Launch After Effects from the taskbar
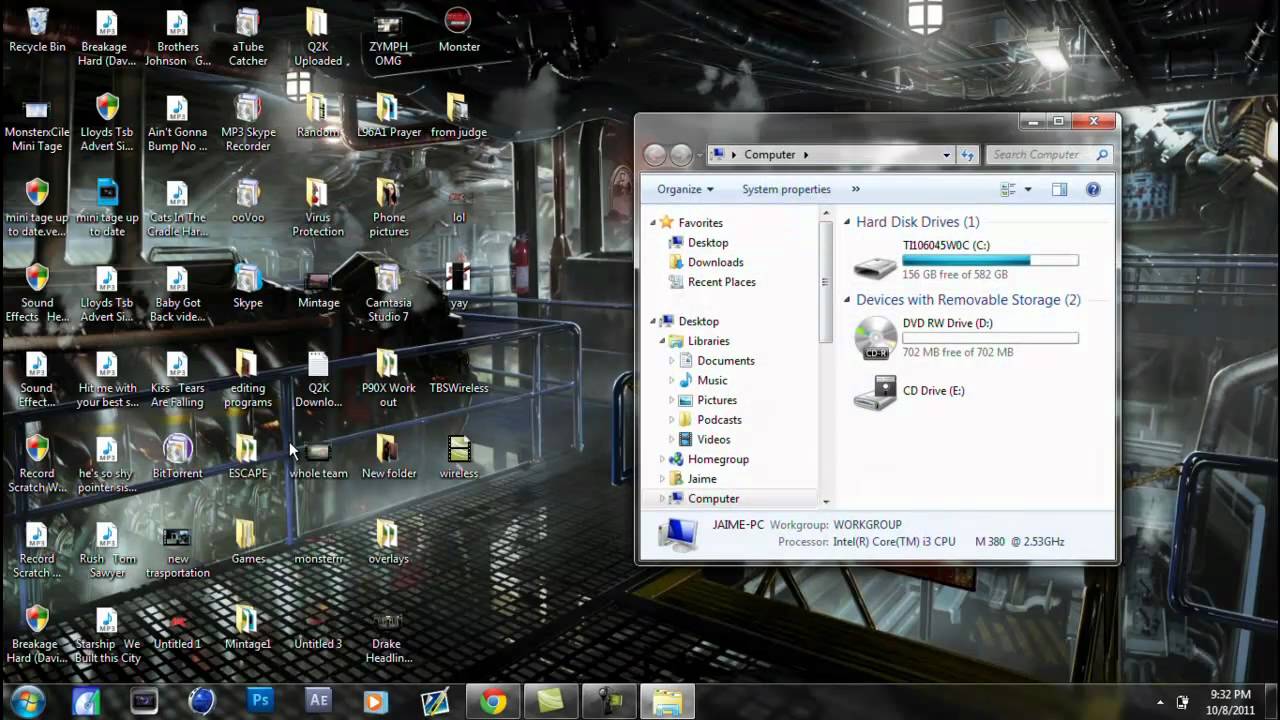Screen dimensions: 1280x720 pos(318,700)
